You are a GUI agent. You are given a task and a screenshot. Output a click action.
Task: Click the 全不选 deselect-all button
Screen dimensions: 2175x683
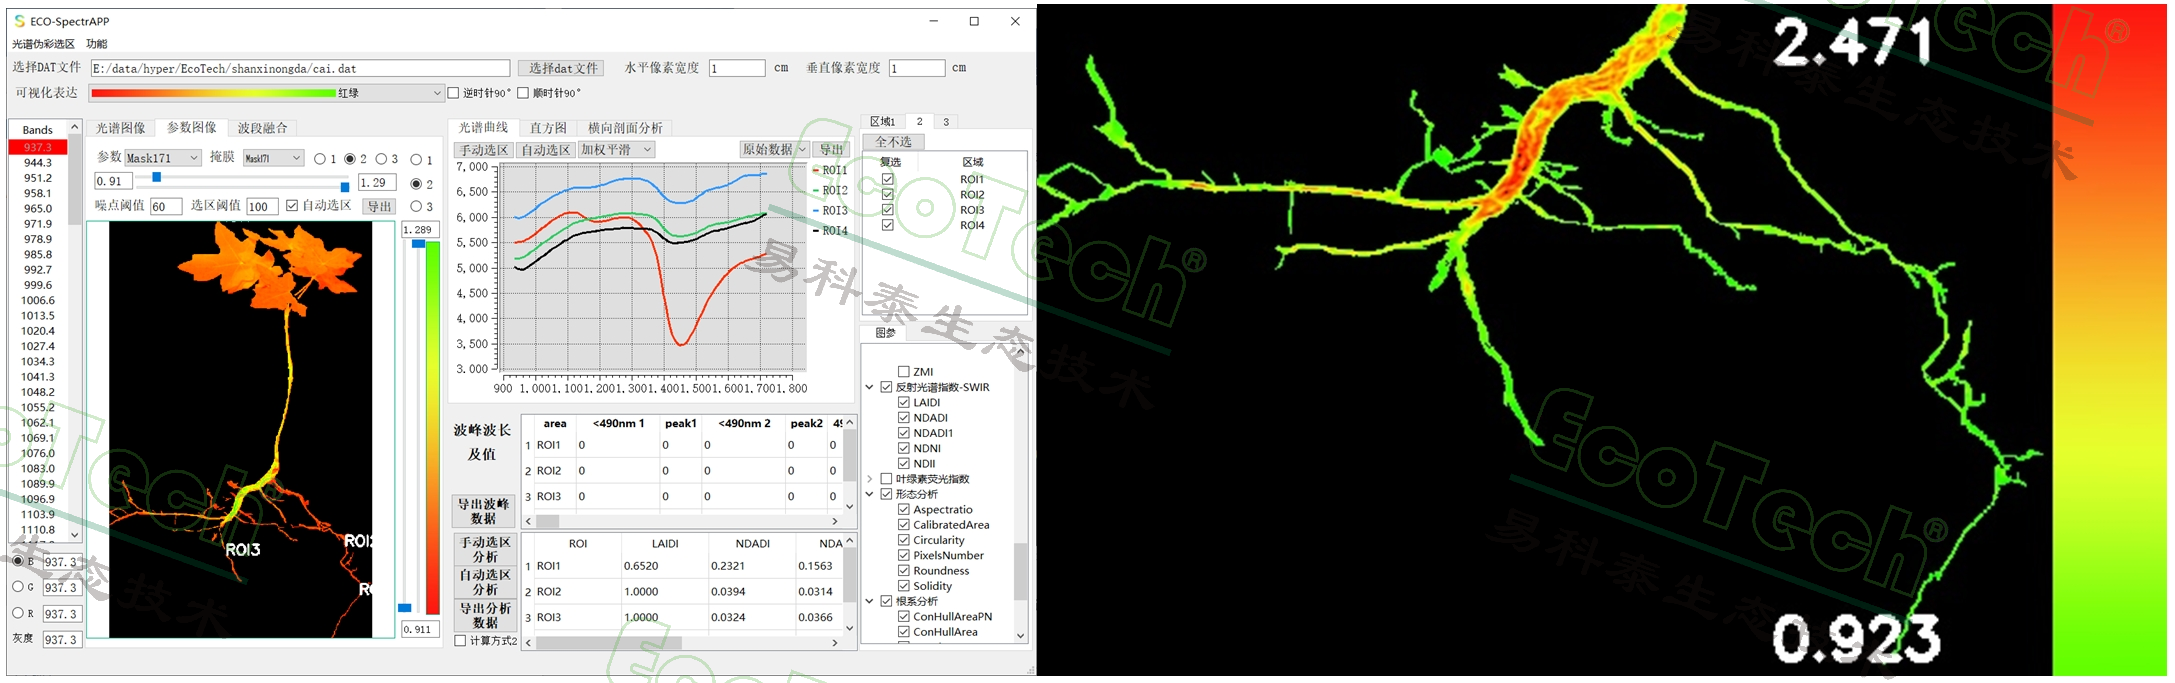(893, 142)
